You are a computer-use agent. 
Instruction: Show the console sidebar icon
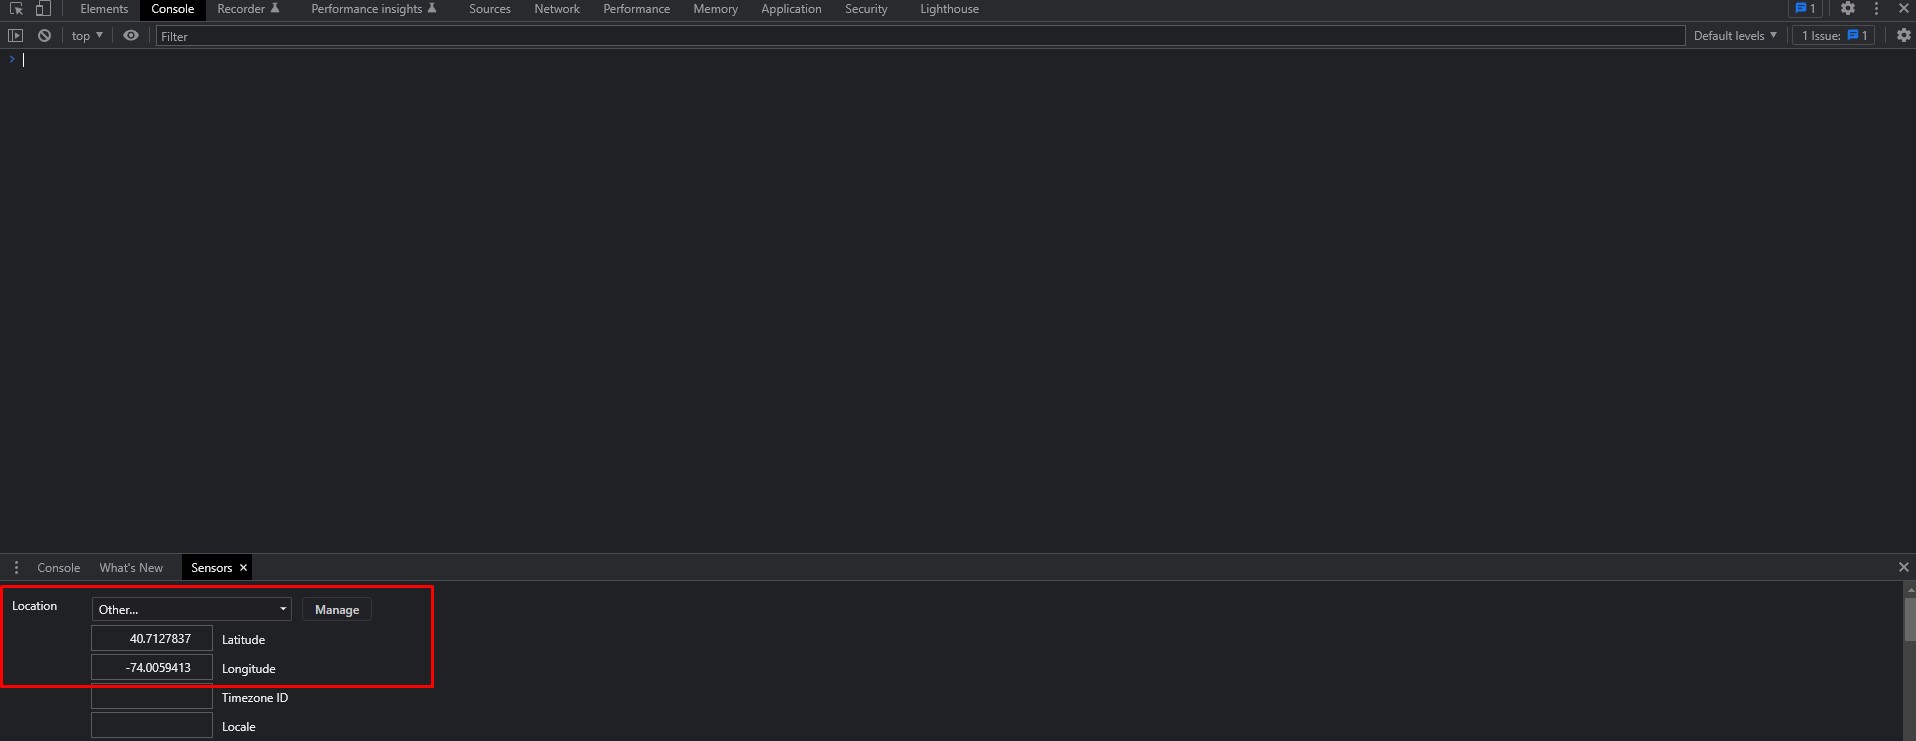15,35
